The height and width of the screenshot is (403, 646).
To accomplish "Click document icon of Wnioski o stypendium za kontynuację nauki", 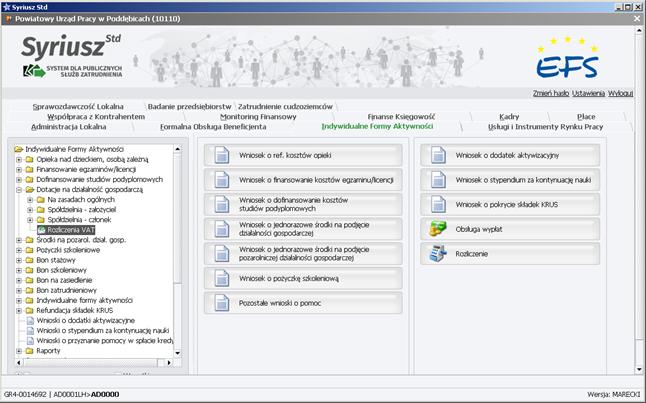I will click(x=30, y=330).
